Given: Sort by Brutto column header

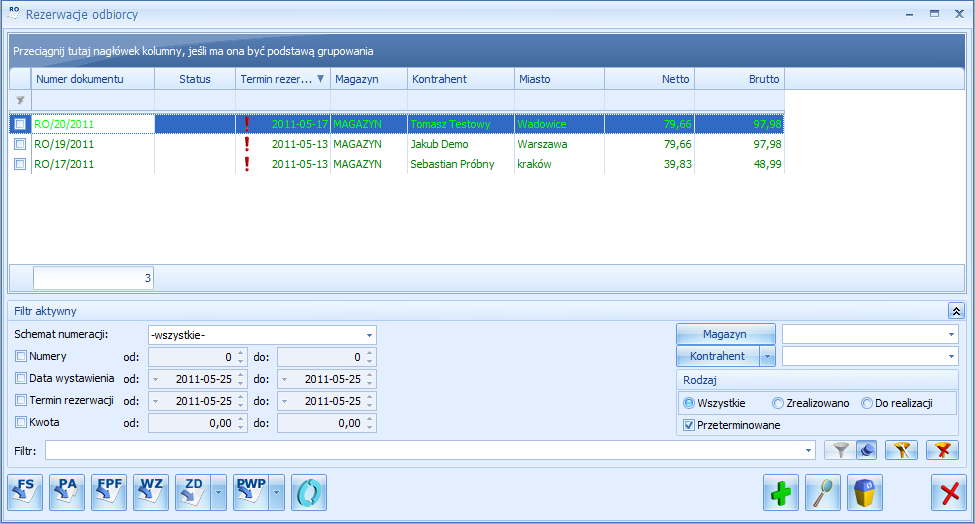Looking at the screenshot, I should pyautogui.click(x=739, y=79).
